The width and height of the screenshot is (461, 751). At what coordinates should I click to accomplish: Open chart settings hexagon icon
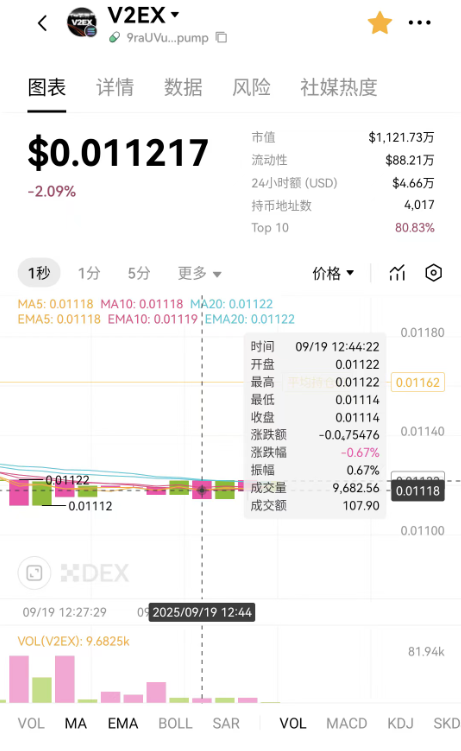point(433,273)
